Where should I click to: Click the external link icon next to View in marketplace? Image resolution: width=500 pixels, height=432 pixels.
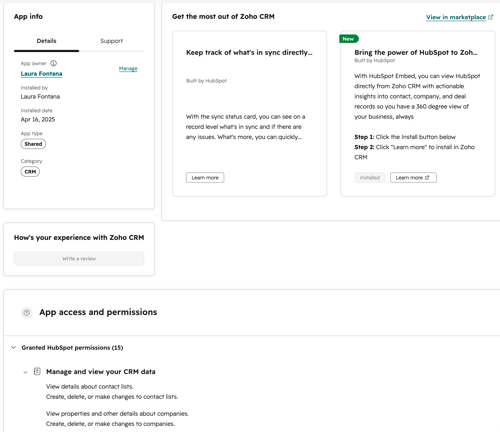(490, 17)
